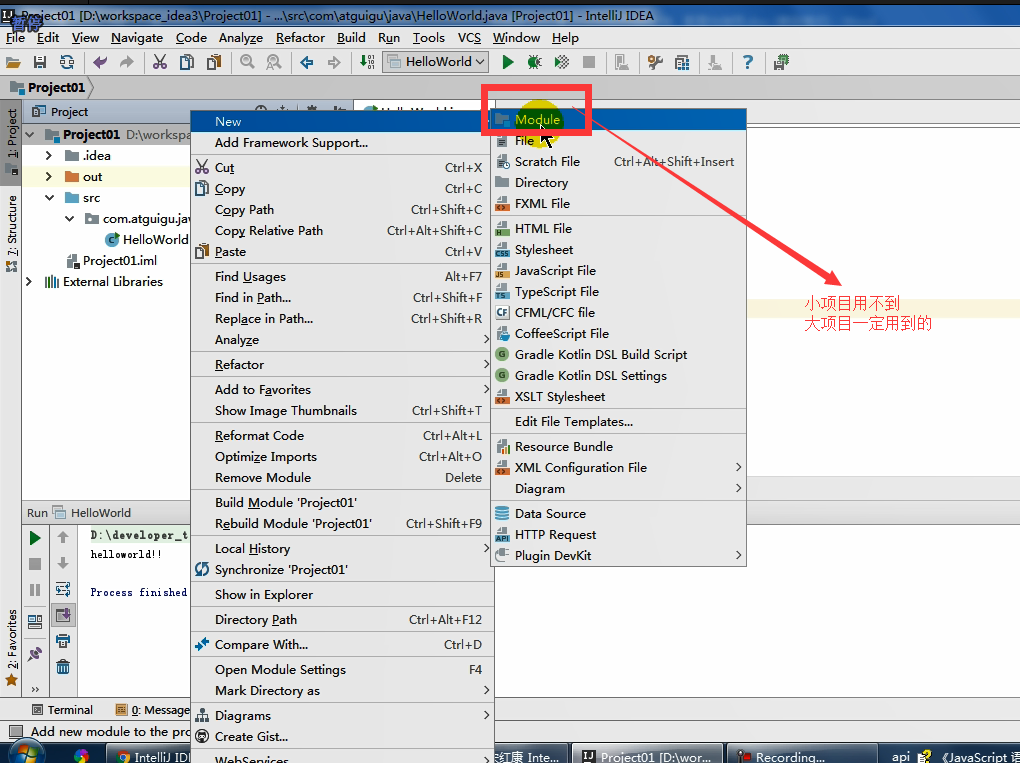
Task: Click the Synchronize toolbar icon
Action: click(x=67, y=62)
